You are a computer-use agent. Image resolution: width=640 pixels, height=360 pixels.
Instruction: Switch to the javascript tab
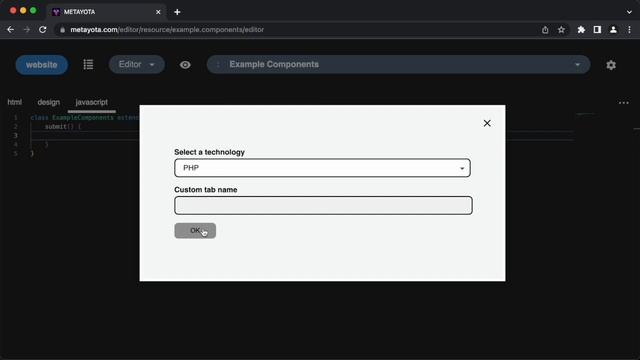[91, 102]
